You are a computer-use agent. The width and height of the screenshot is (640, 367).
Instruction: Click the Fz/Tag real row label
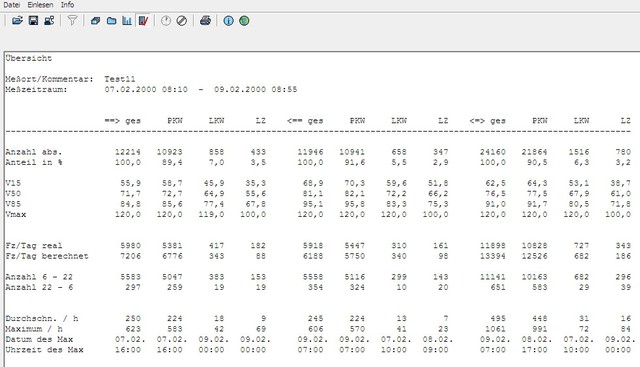point(34,246)
